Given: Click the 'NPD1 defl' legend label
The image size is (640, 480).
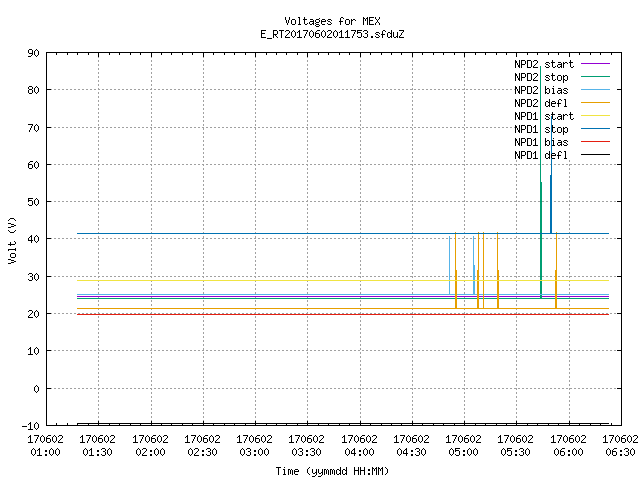Looking at the screenshot, I should [541, 156].
